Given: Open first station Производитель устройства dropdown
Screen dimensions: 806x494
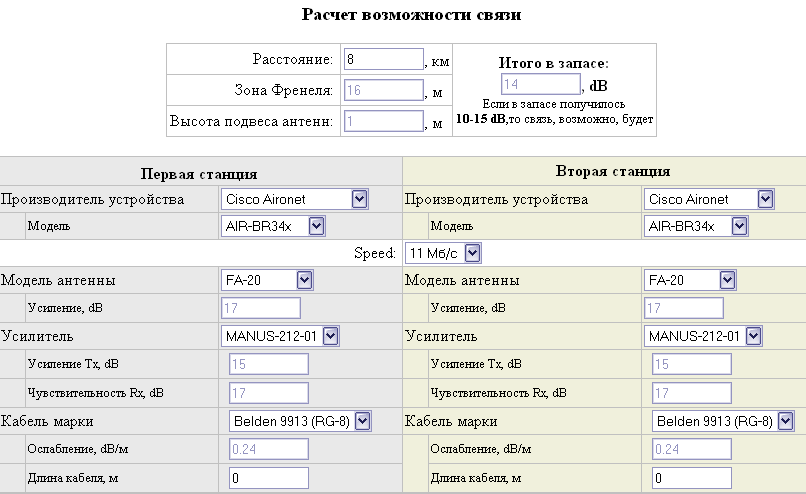Looking at the screenshot, I should tap(295, 199).
